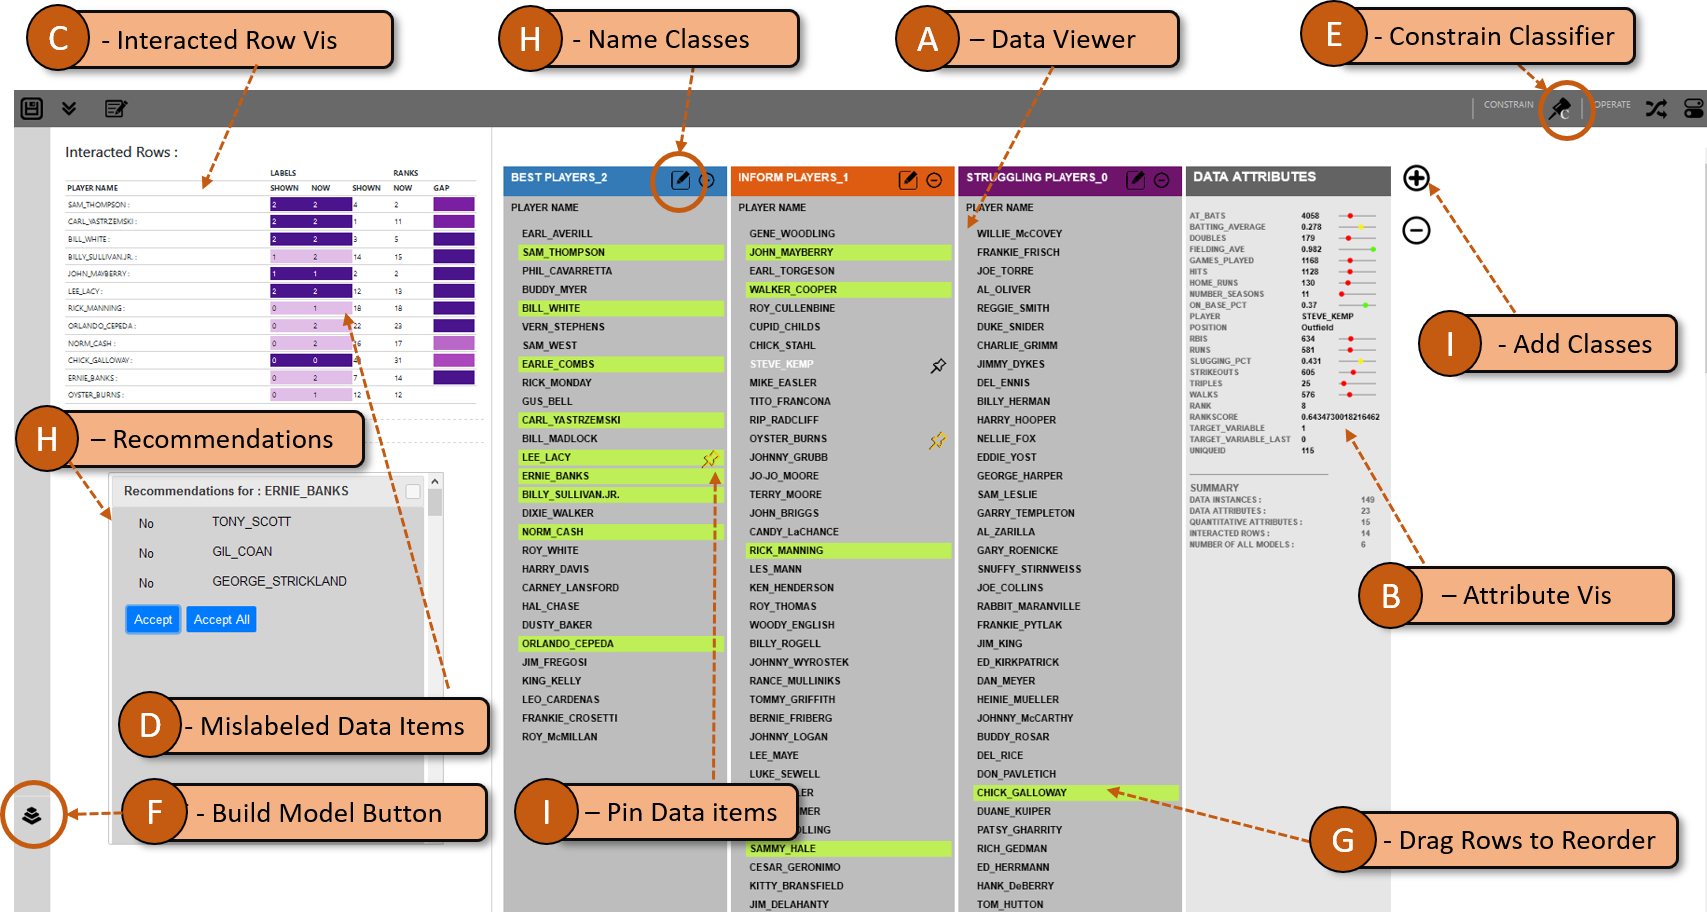
Task: Add a new class with plus icon
Action: 1416,178
